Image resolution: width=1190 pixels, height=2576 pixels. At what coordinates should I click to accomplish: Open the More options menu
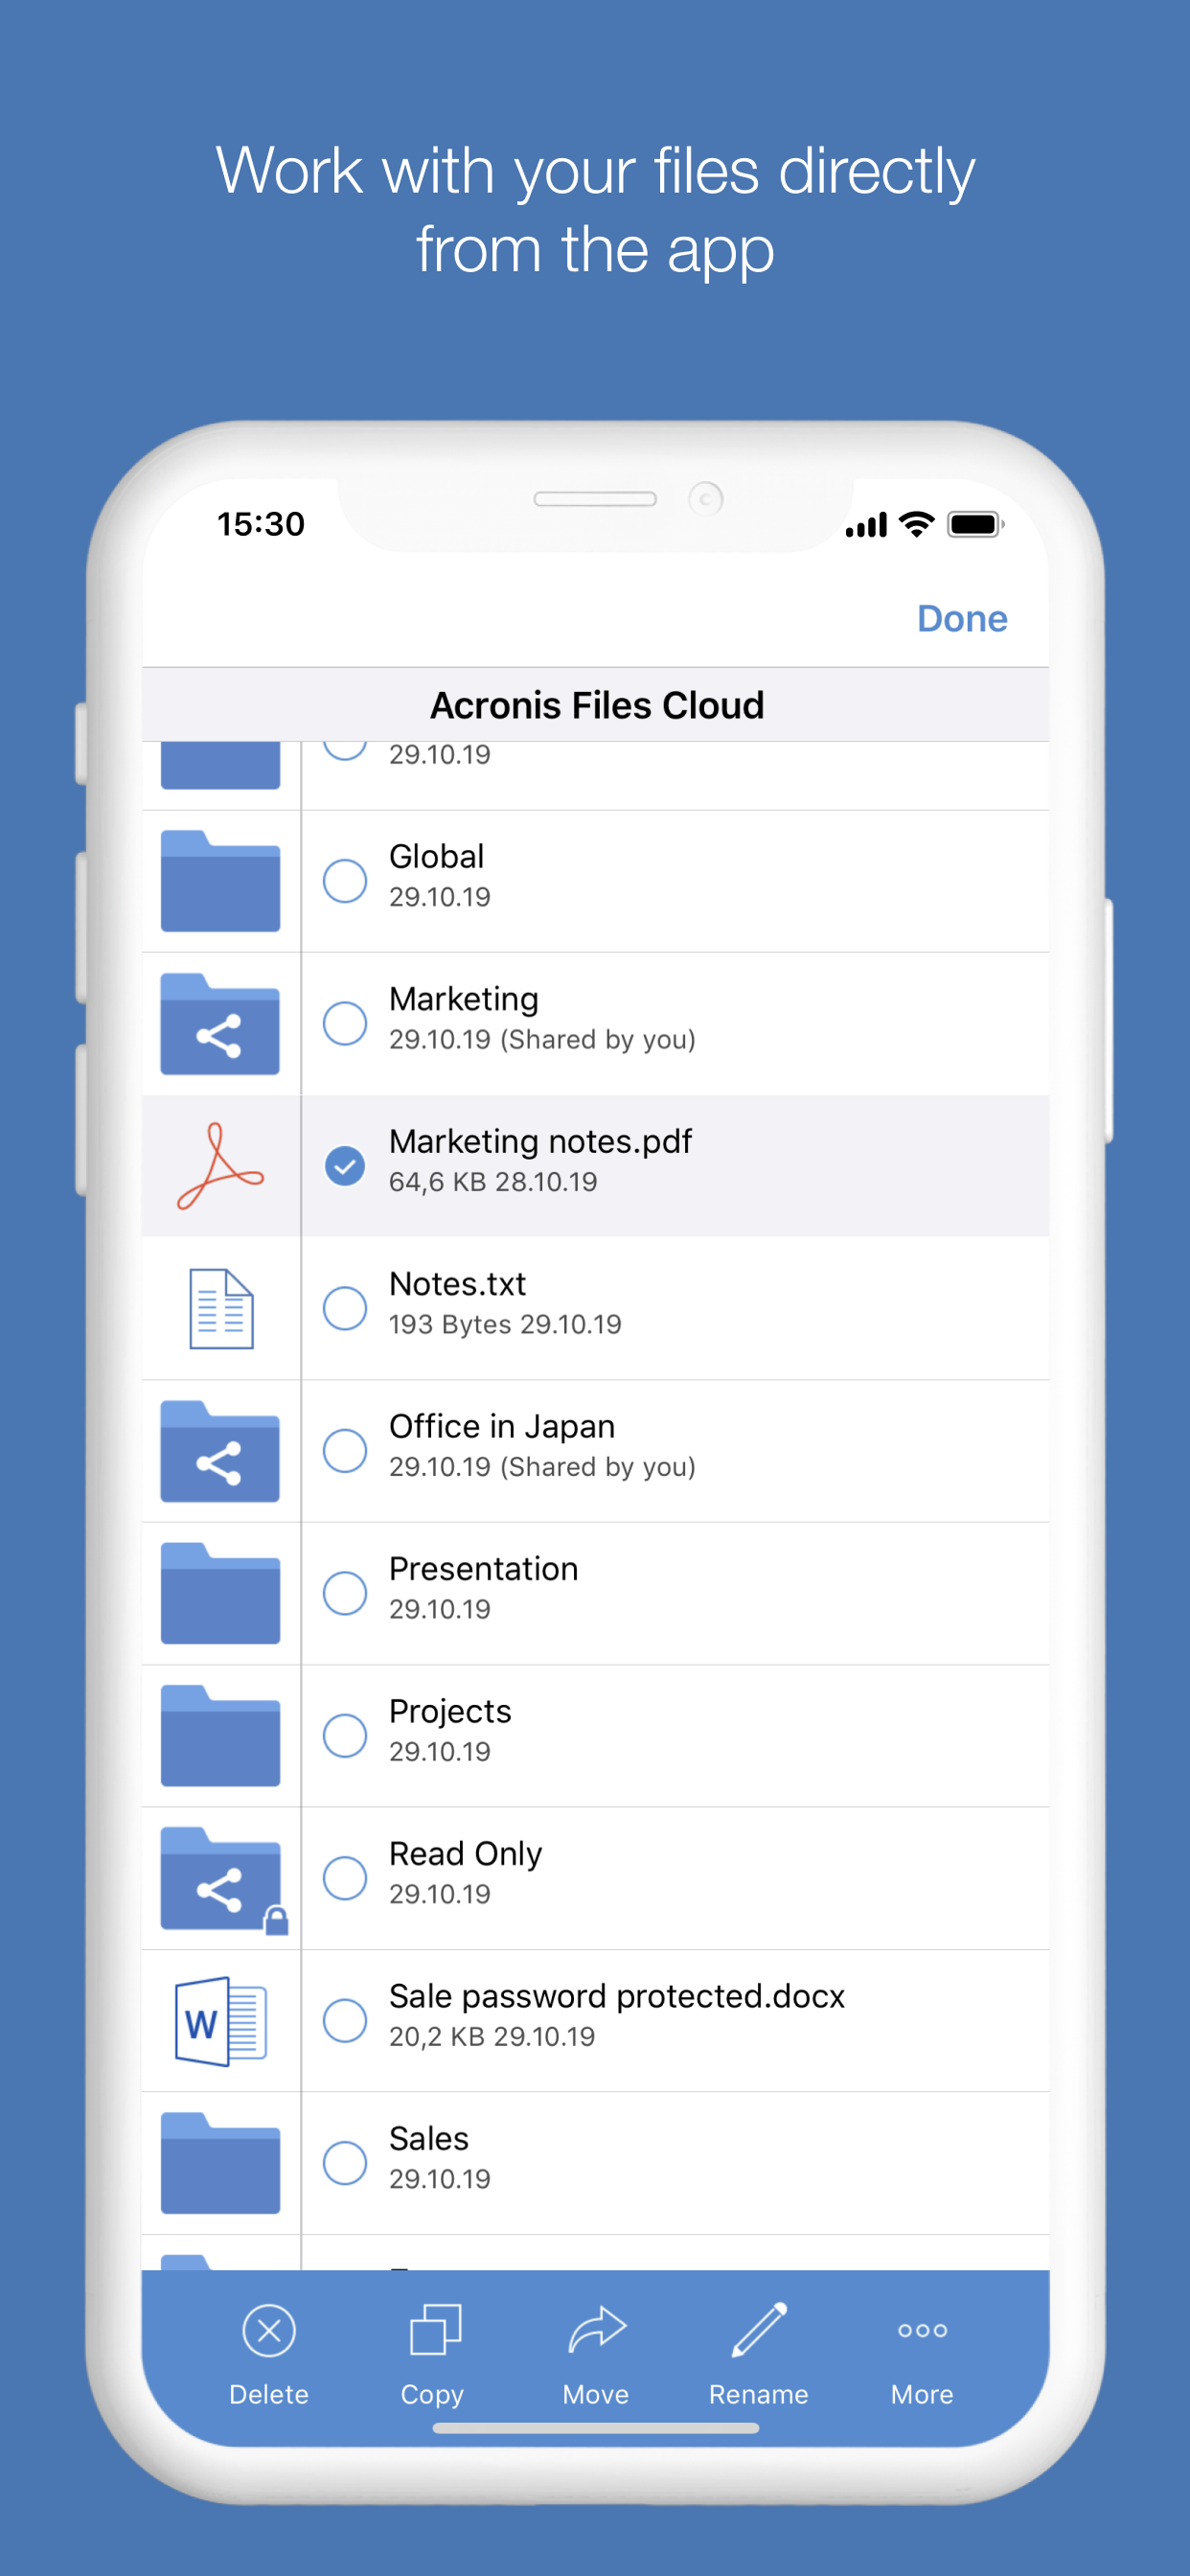click(x=921, y=2331)
